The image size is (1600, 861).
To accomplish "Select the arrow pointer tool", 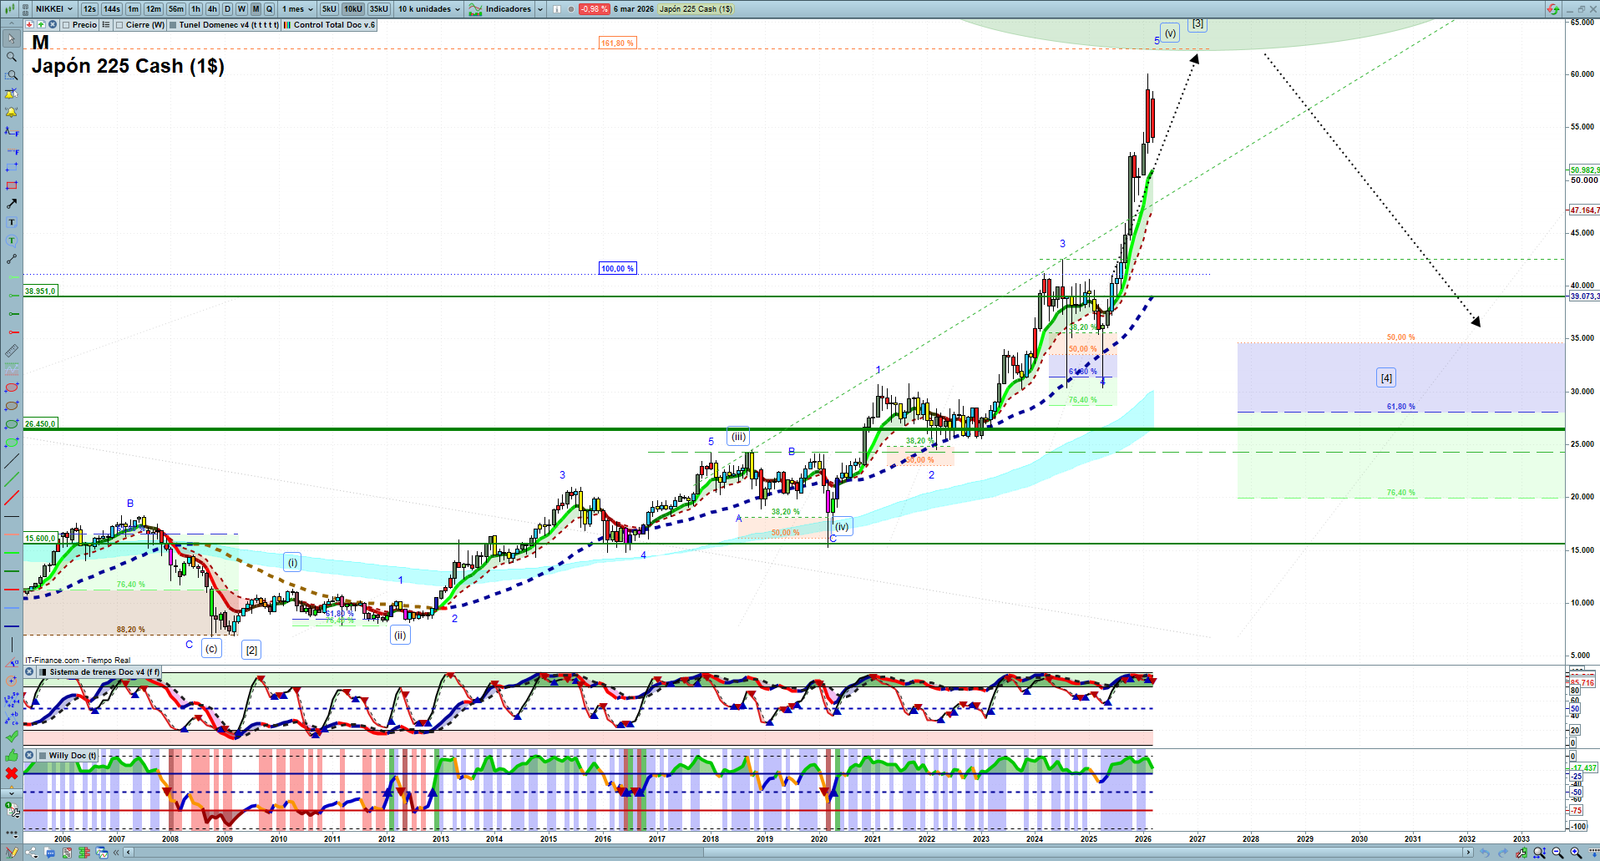I will (x=12, y=39).
